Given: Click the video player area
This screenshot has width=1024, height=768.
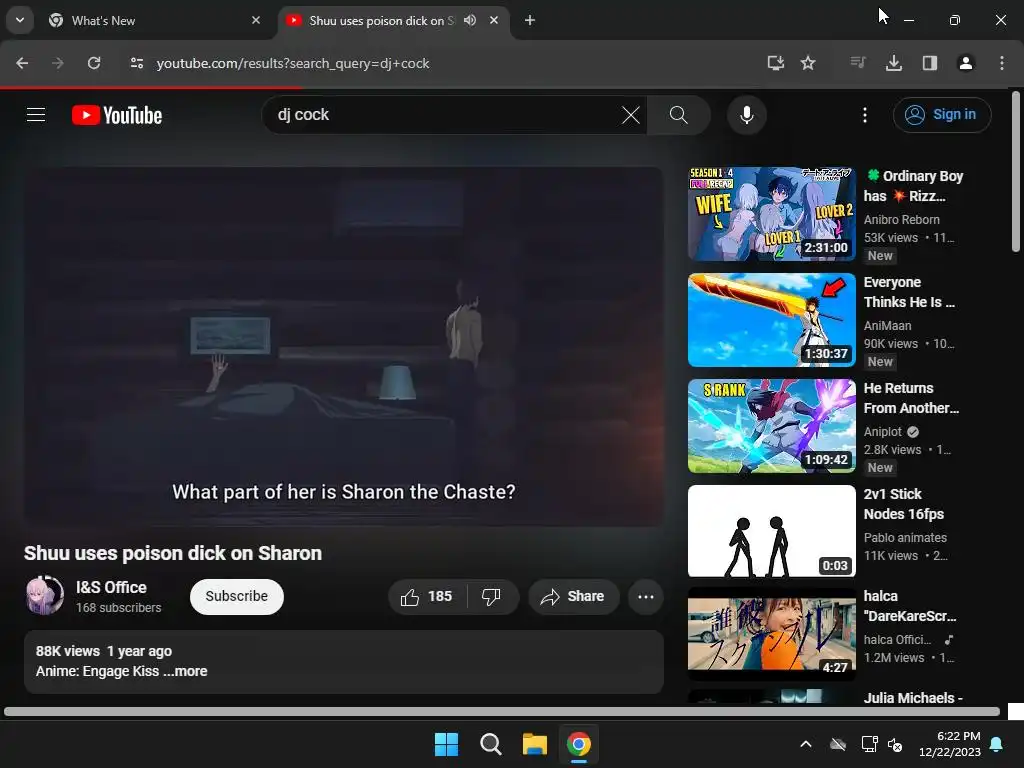Looking at the screenshot, I should pos(344,347).
